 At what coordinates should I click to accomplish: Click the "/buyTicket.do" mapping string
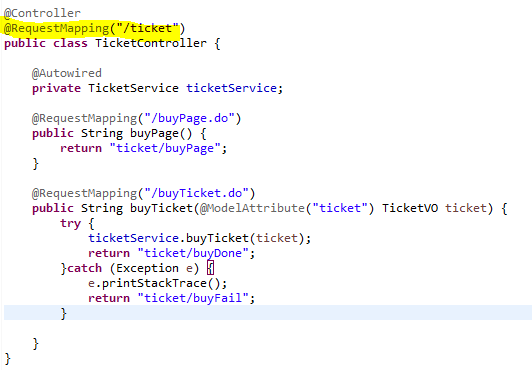click(x=196, y=193)
